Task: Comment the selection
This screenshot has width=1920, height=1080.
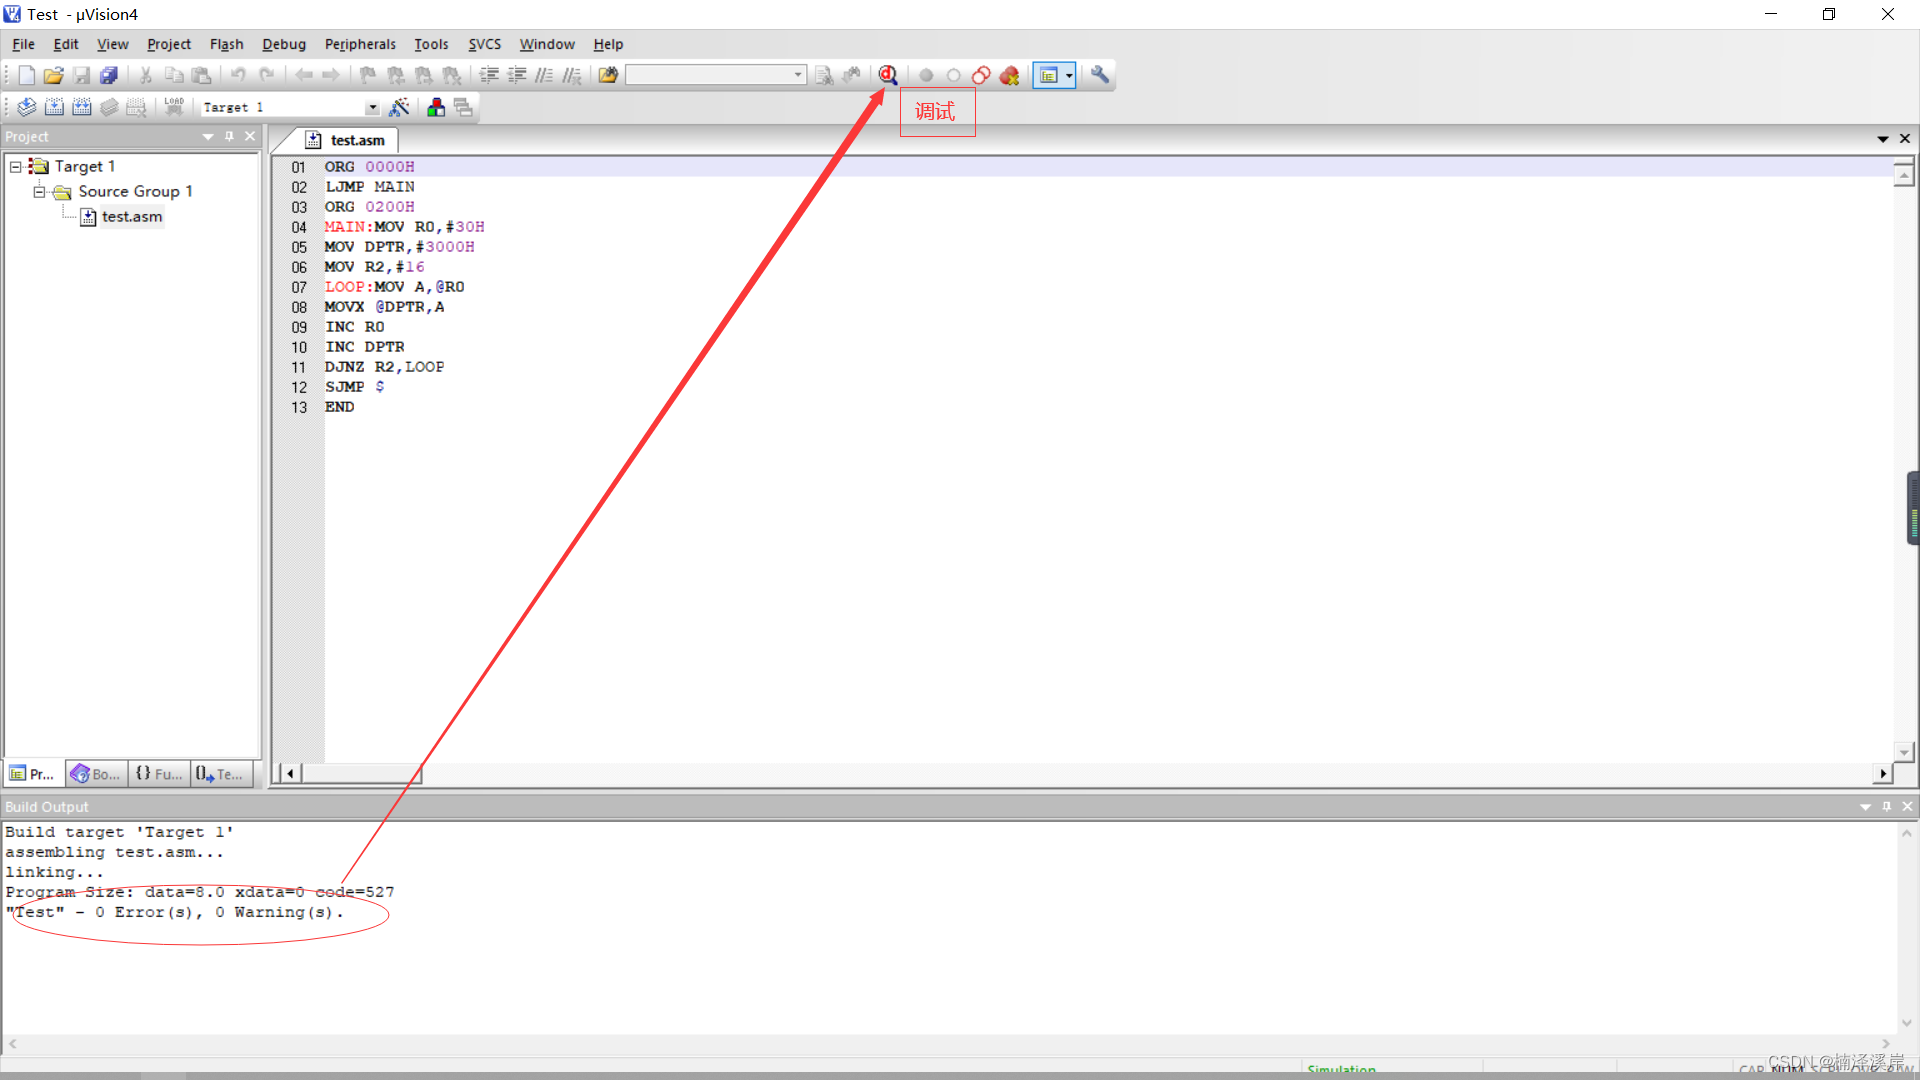Action: [x=544, y=75]
